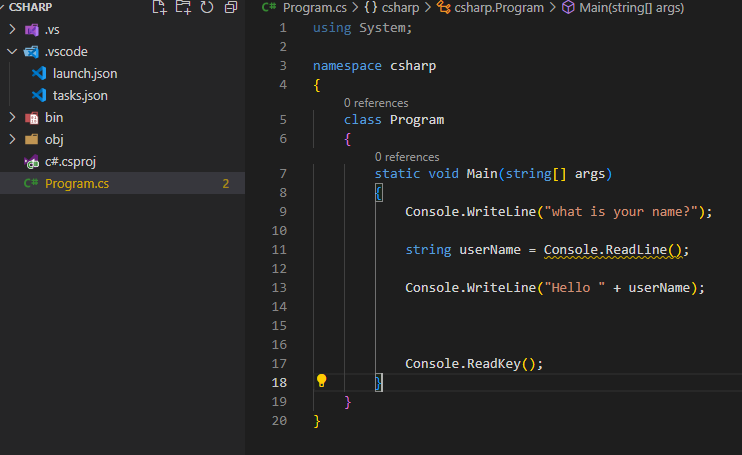742x455 pixels.
Task: Expand the .vs folder chevron
Action: (x=12, y=29)
